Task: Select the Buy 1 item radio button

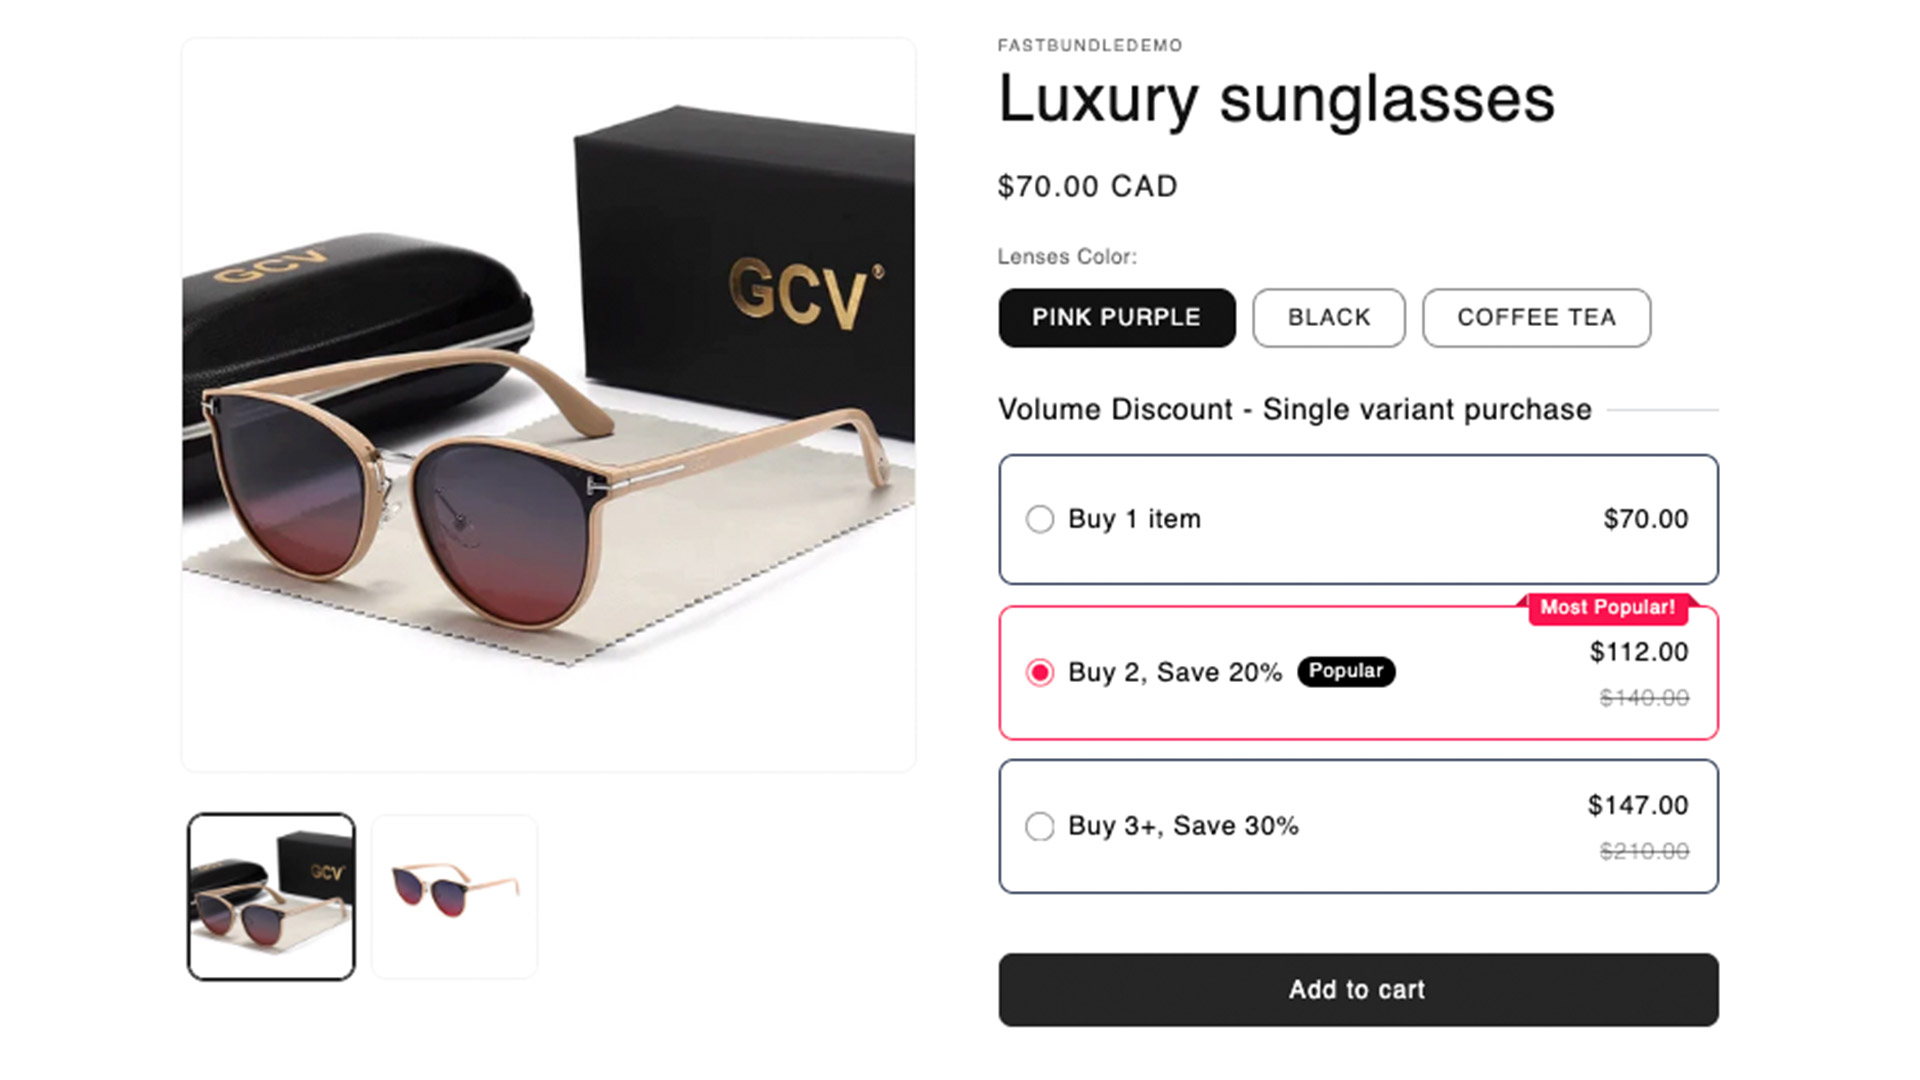Action: pos(1040,519)
